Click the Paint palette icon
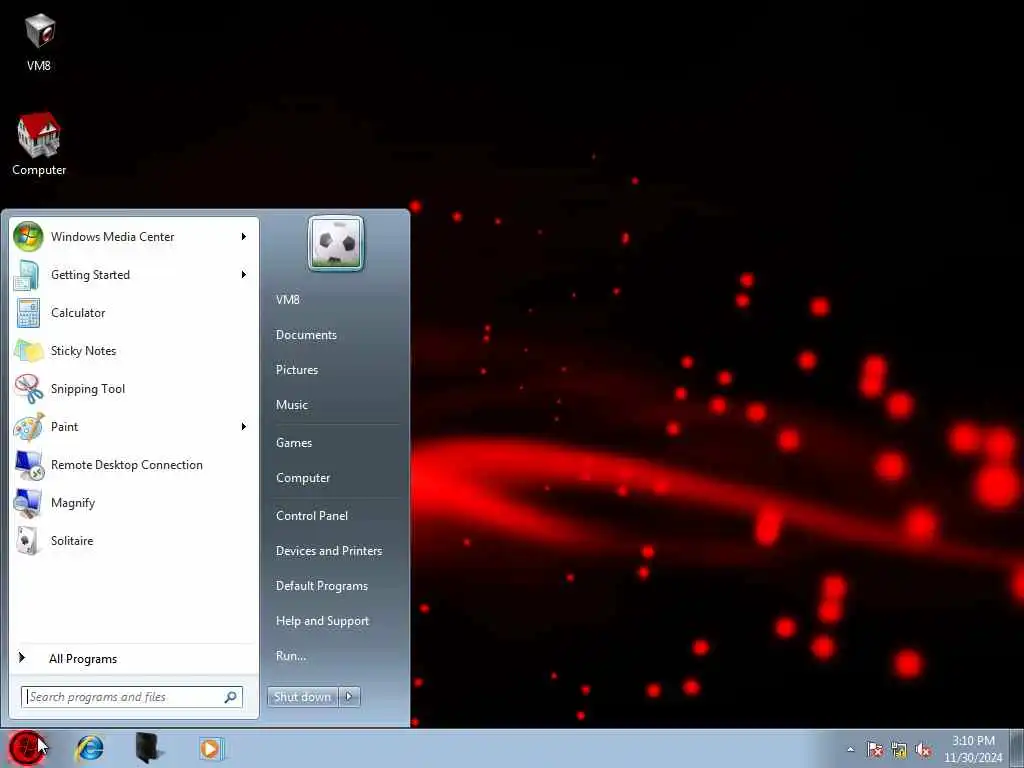Screen dimensions: 1024x768 tap(28, 427)
